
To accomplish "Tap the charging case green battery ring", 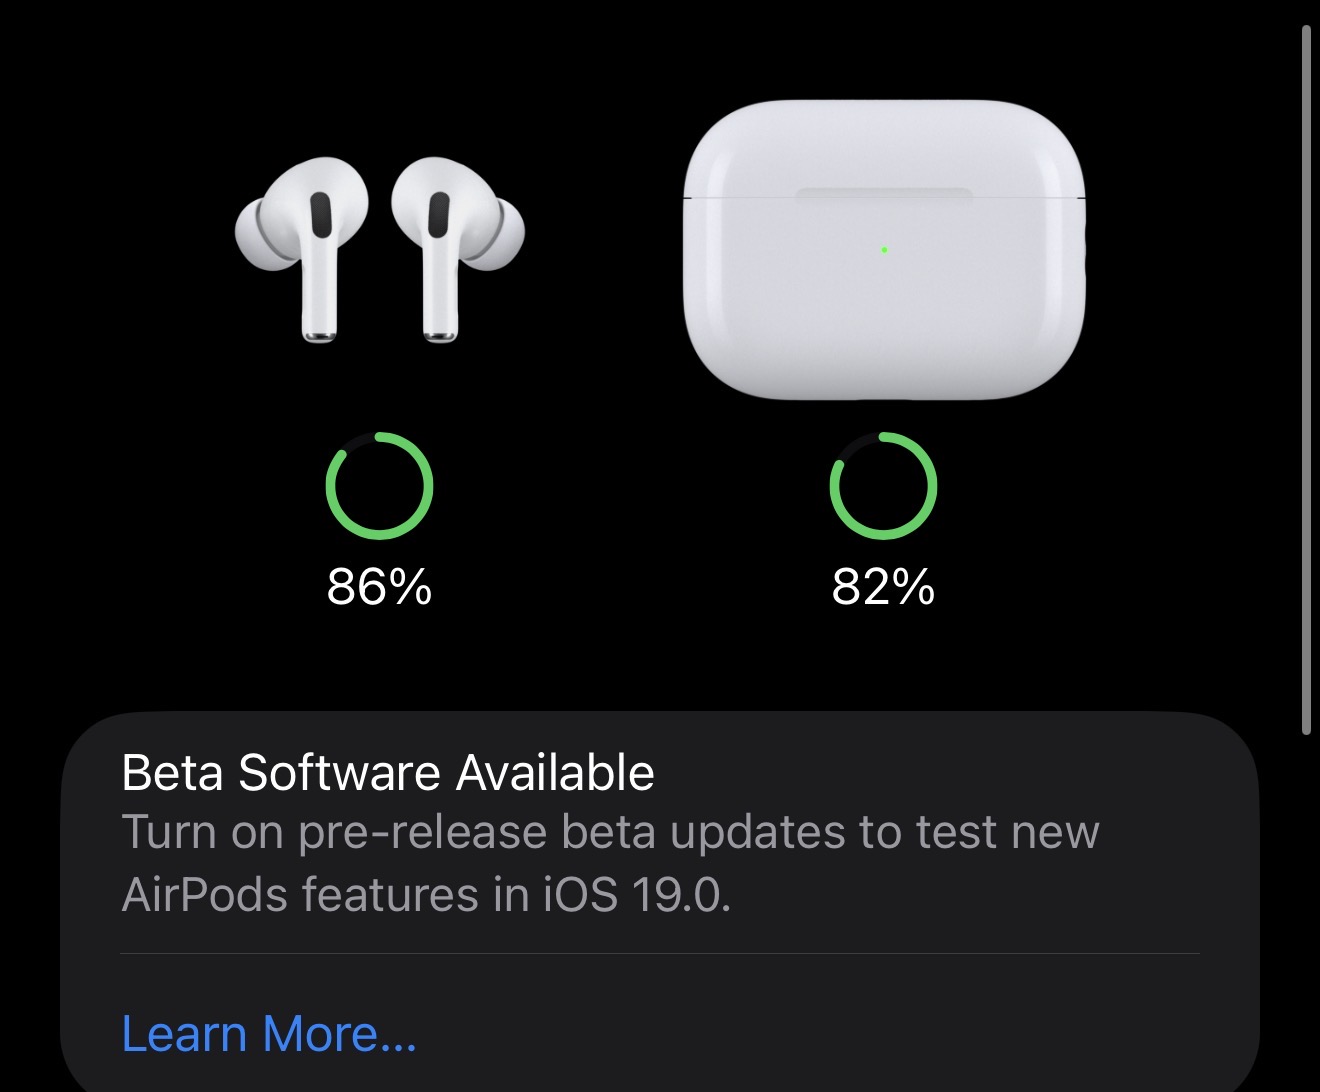I will coord(883,486).
